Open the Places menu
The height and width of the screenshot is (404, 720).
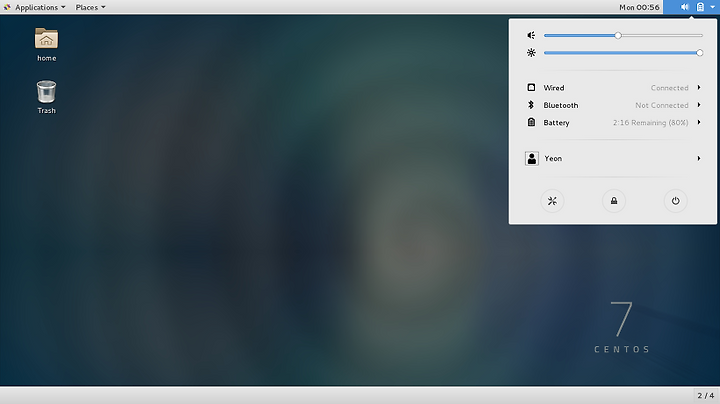(90, 7)
